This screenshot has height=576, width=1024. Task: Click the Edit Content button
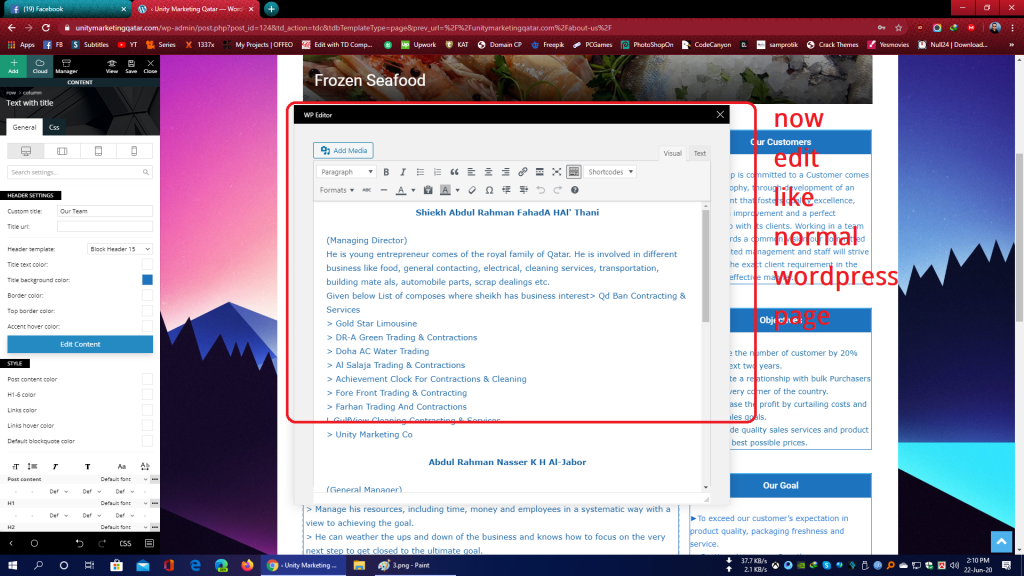[80, 344]
